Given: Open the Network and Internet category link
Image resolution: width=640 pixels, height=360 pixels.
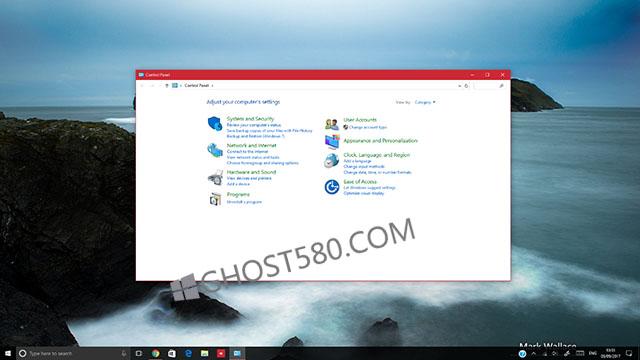Looking at the screenshot, I should tap(251, 145).
